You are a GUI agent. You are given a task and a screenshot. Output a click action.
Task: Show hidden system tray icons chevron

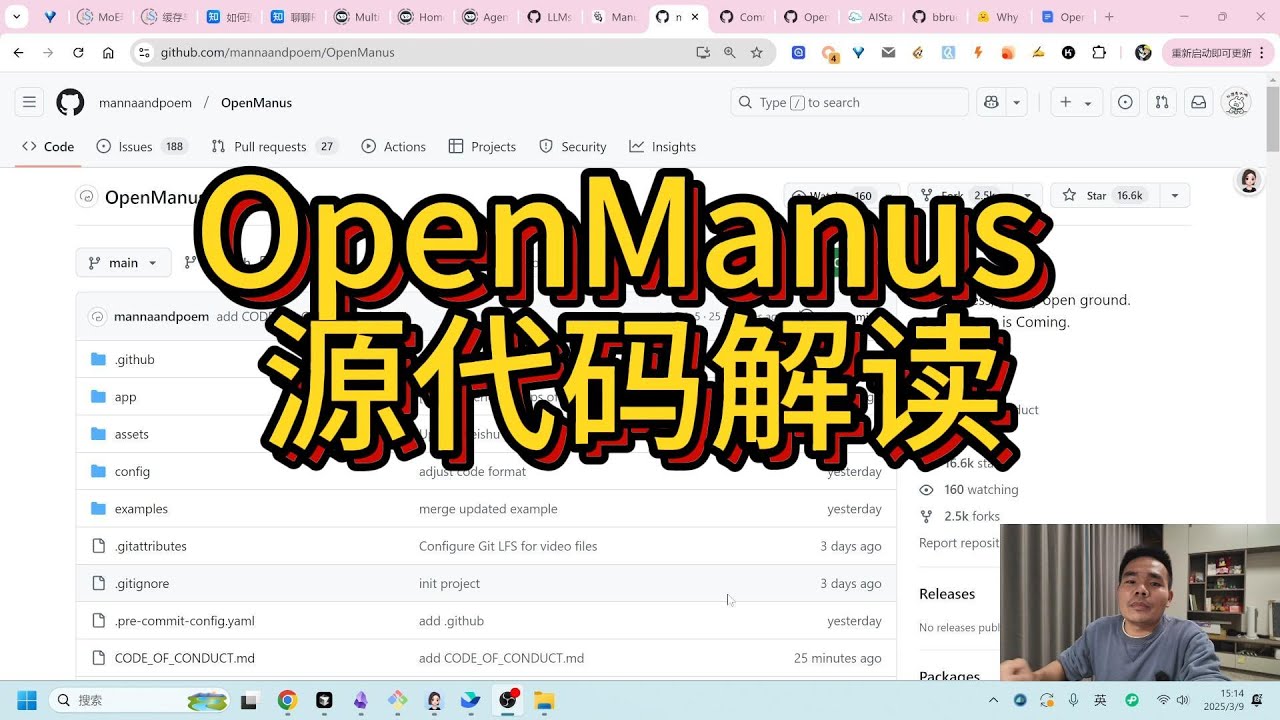(993, 700)
